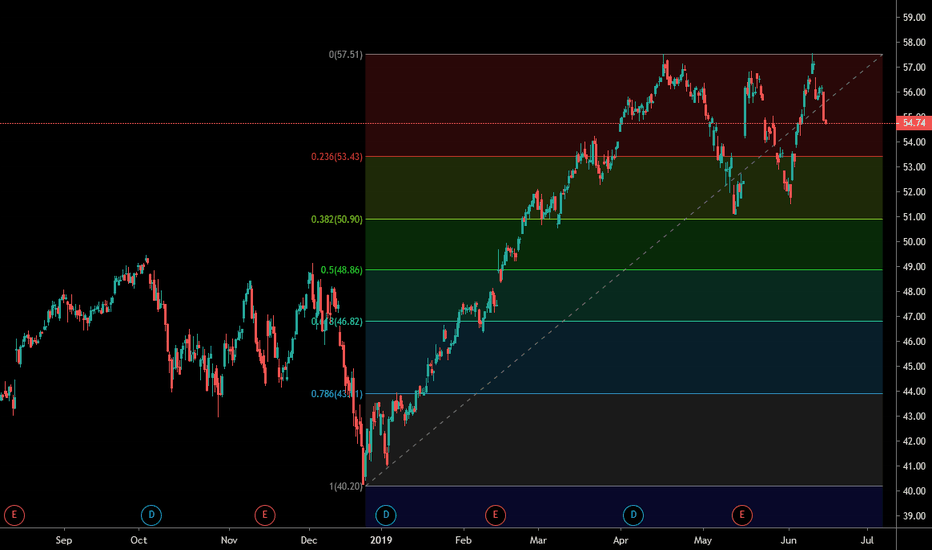Click the 42.00 price axis label
Image resolution: width=932 pixels, height=550 pixels.
click(x=914, y=442)
